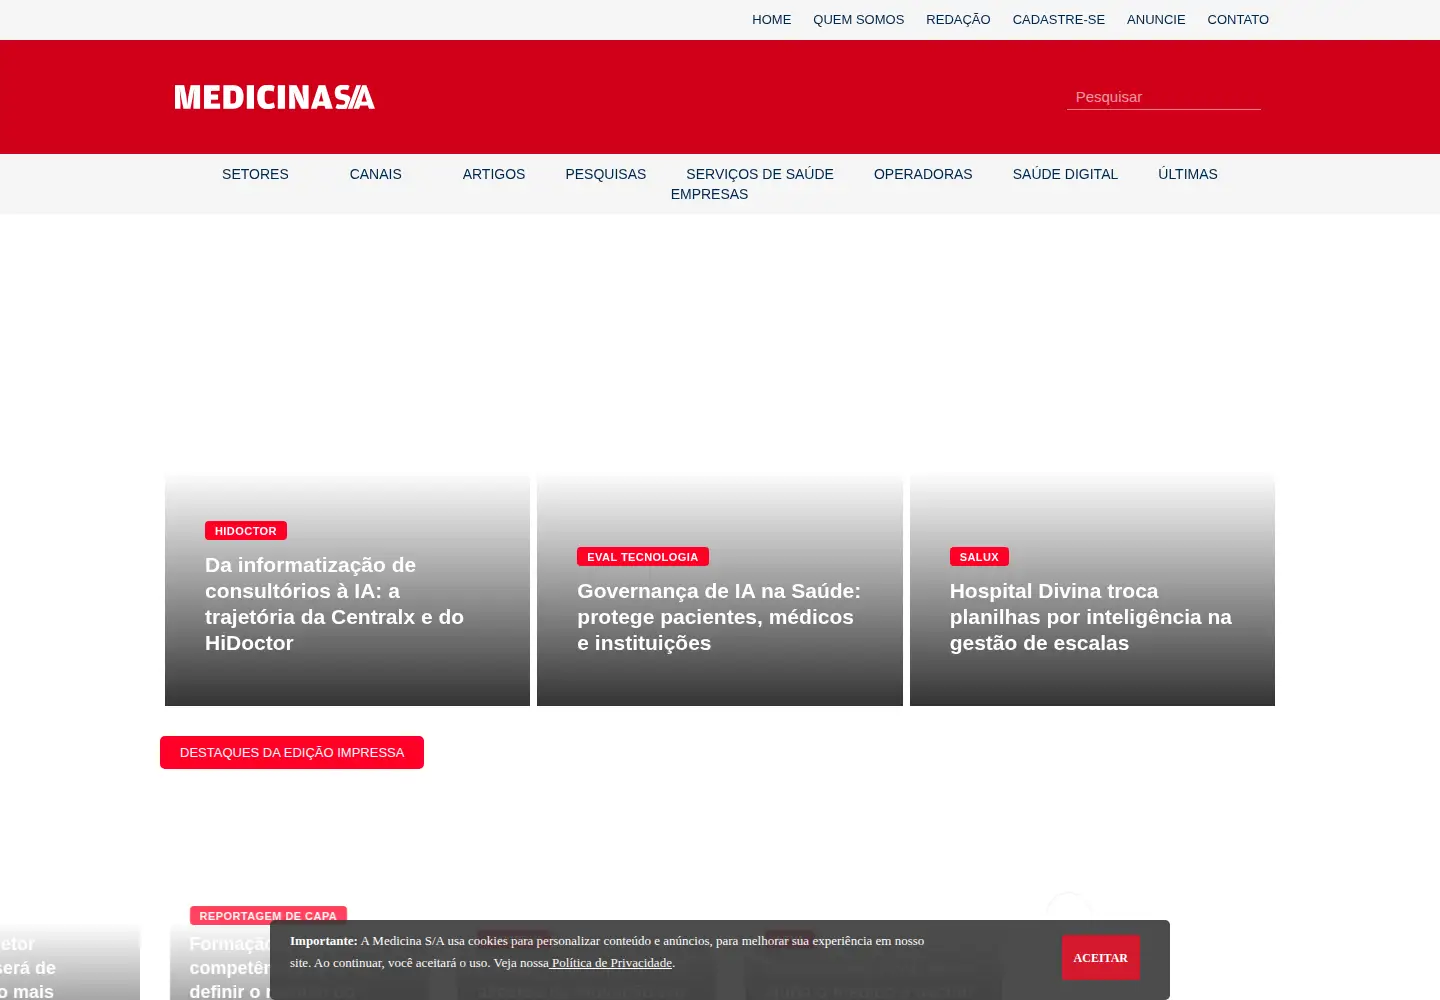Screen dimensions: 1440x1000
Task: Click the MEDICINA S/A logo
Action: [274, 97]
